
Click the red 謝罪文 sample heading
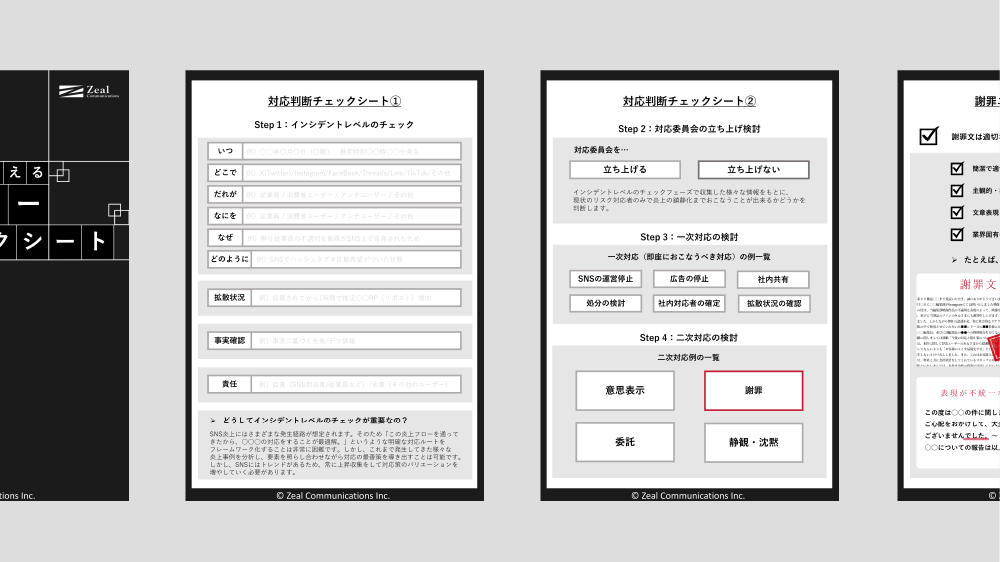point(979,285)
